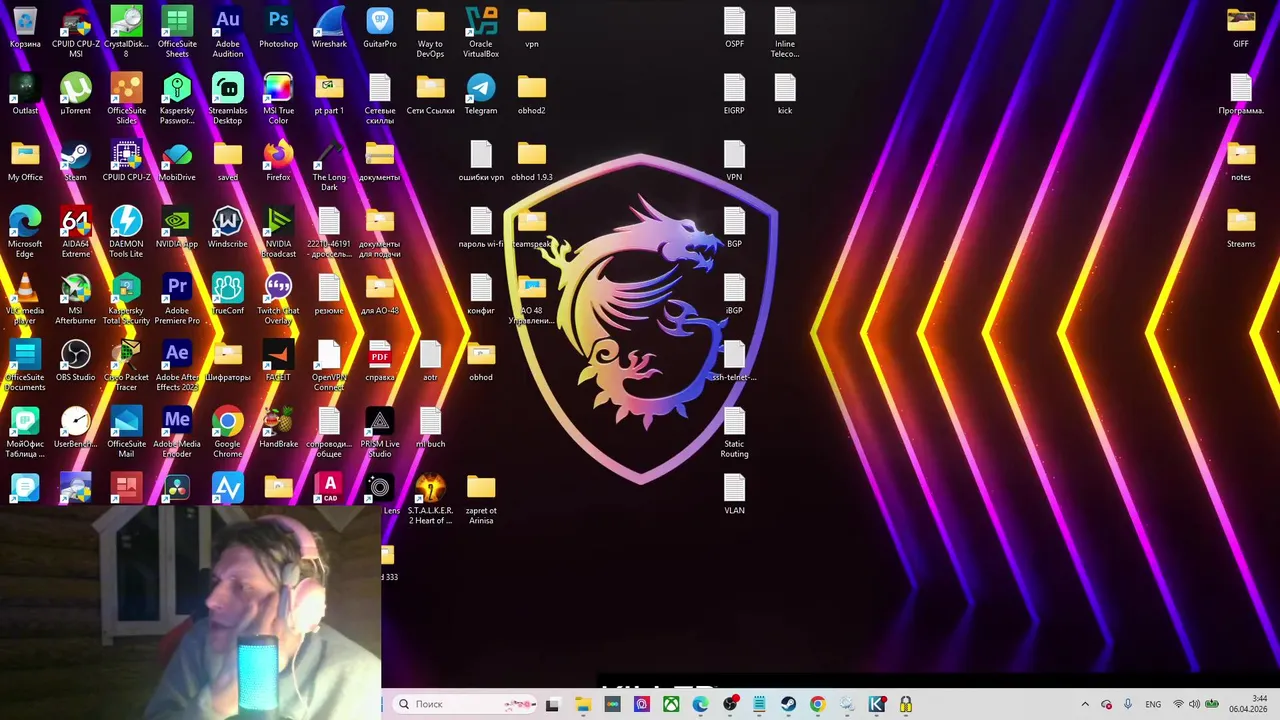
Task: Open Xbox app on the taskbar
Action: (x=671, y=704)
